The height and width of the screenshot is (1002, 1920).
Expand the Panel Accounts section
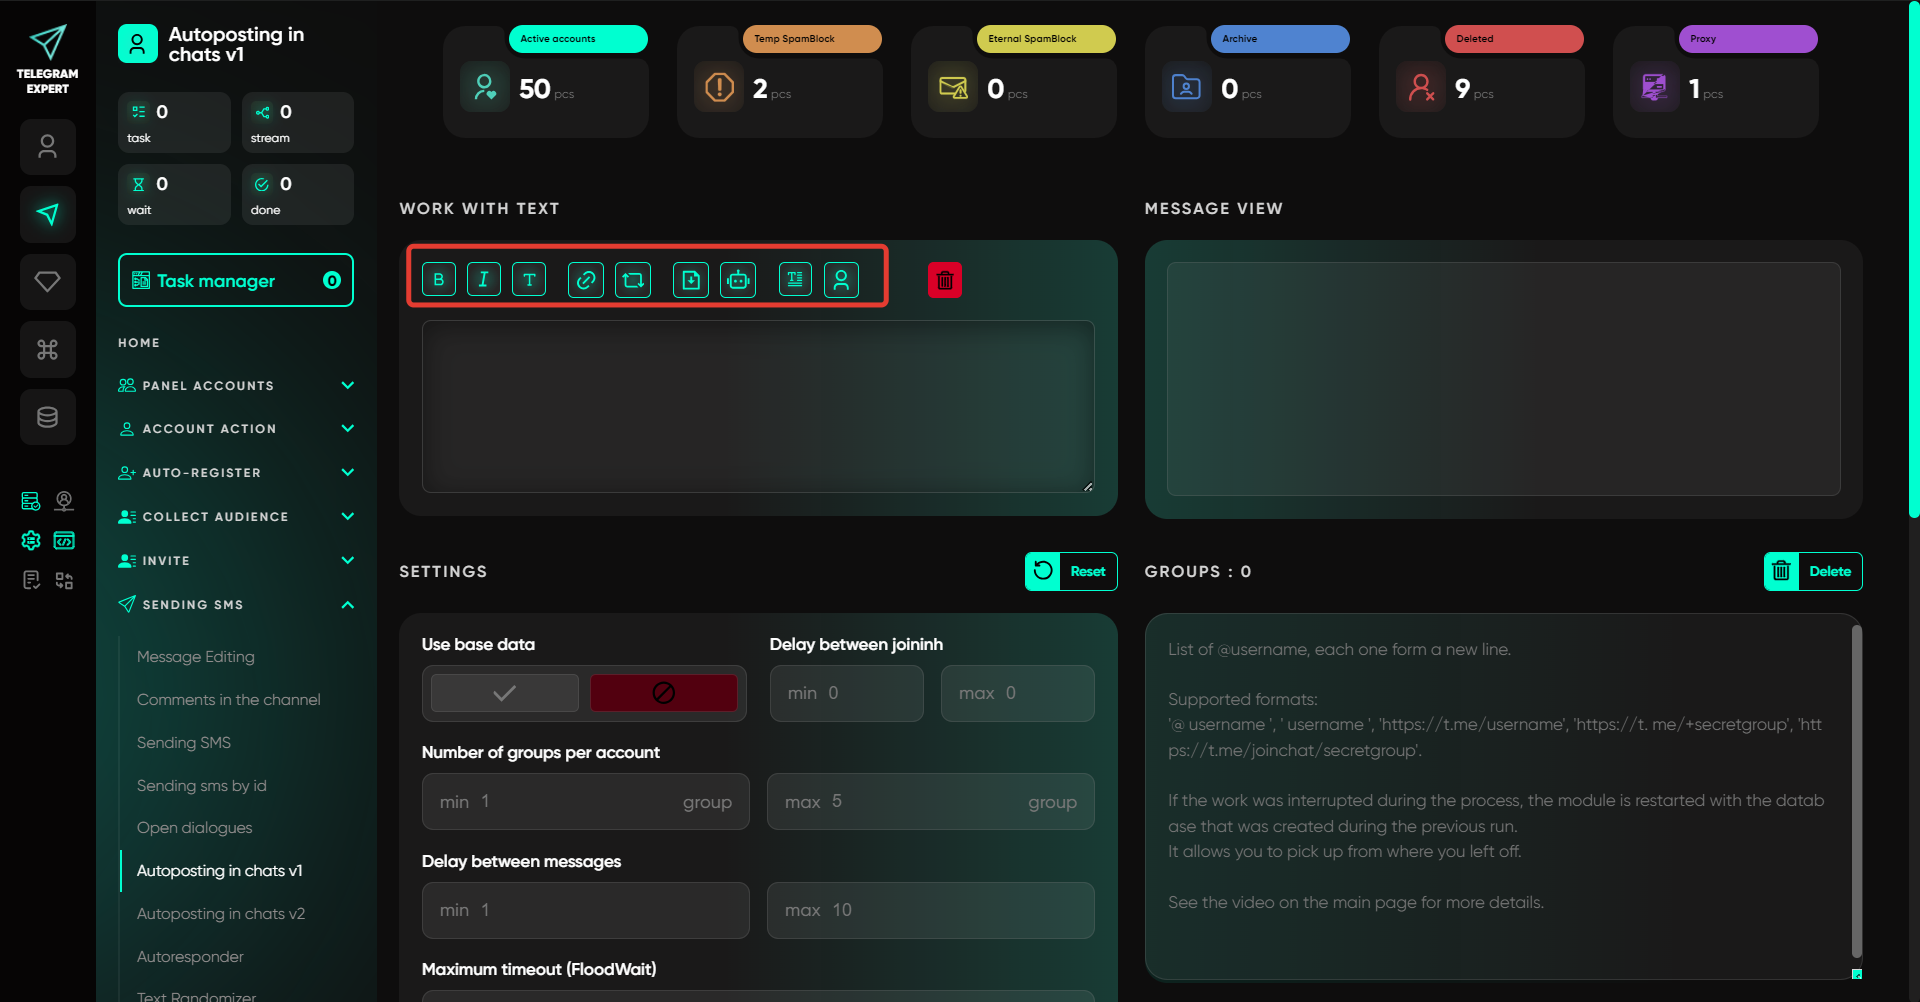click(347, 385)
